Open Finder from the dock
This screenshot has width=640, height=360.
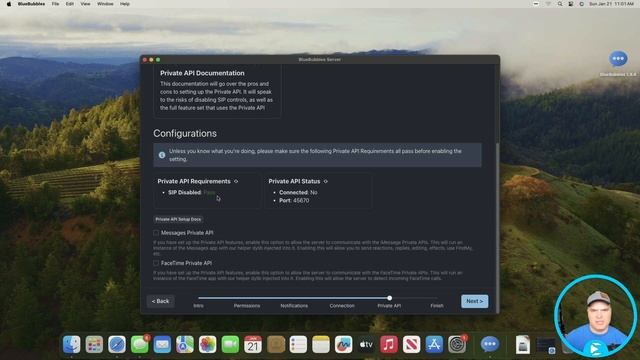pyautogui.click(x=72, y=344)
